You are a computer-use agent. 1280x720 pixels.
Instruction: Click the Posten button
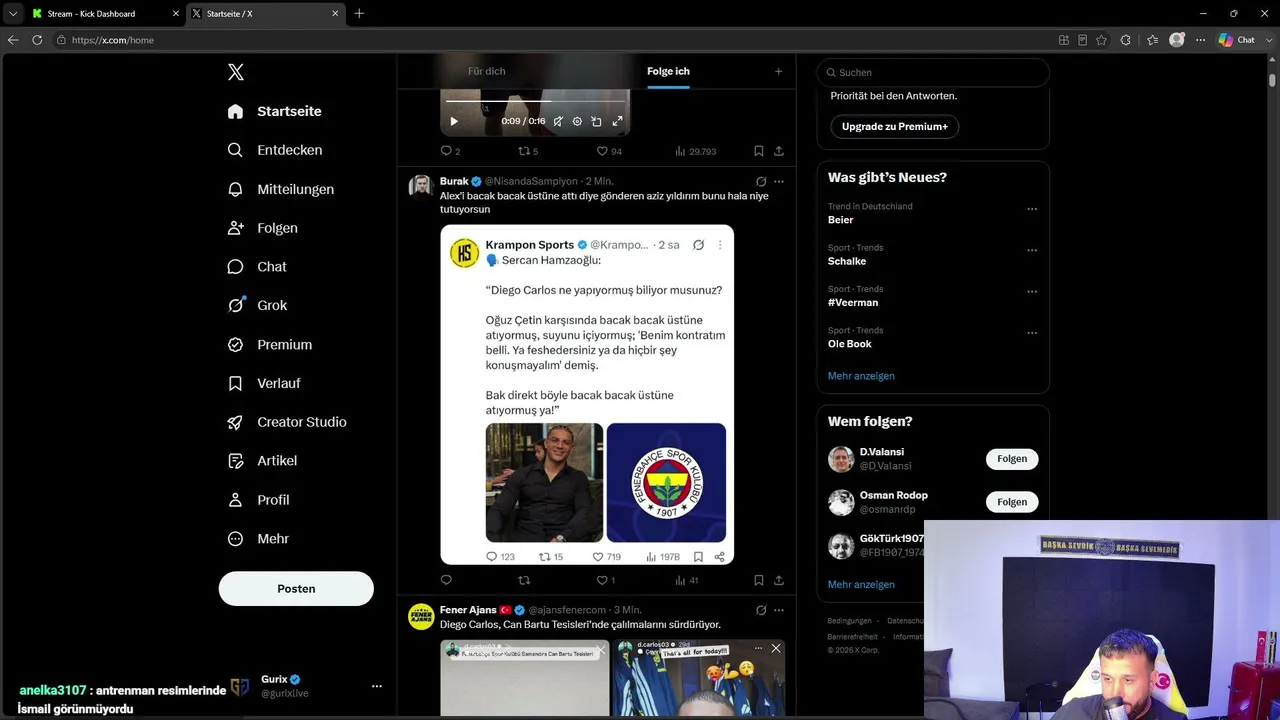[x=296, y=589]
